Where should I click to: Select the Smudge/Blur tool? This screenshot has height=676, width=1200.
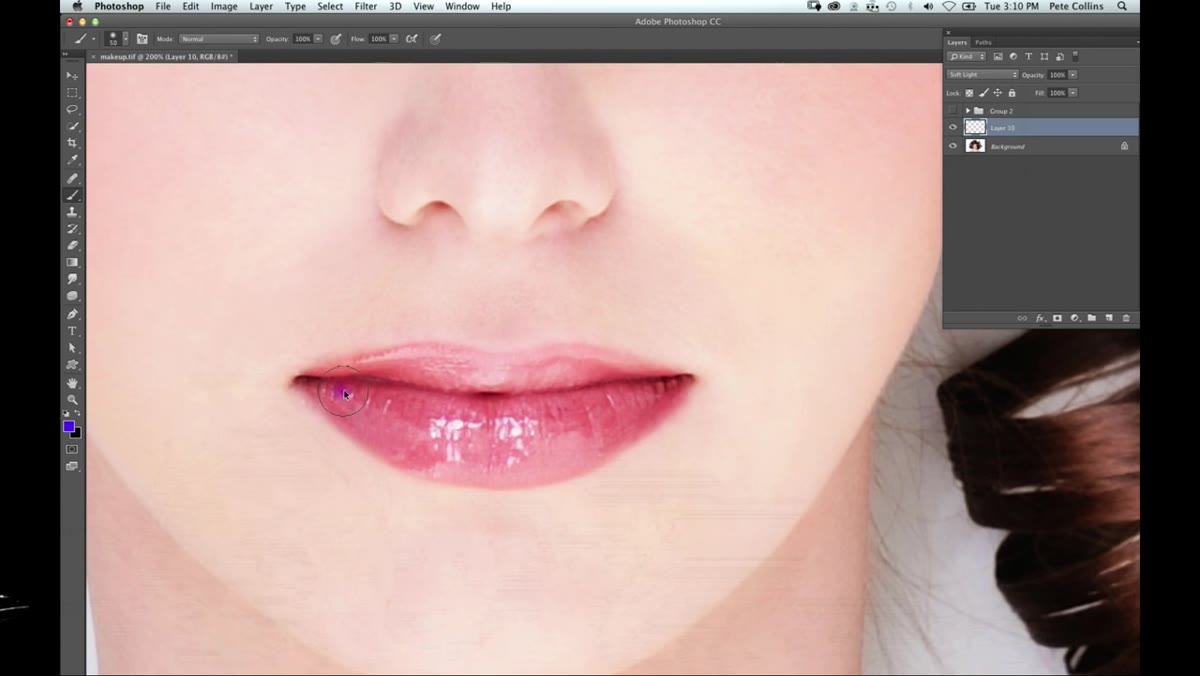[x=72, y=280]
